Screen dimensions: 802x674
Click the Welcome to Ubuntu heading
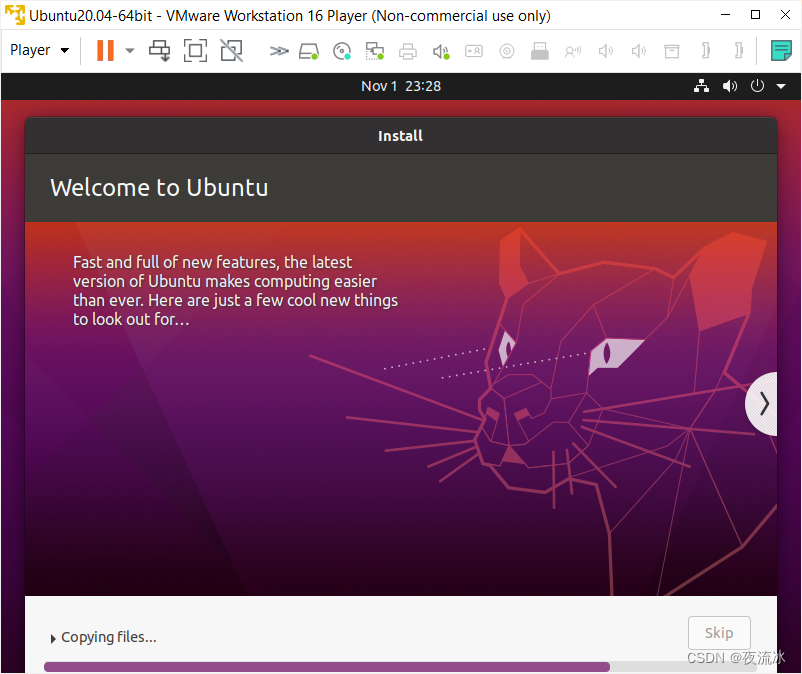coord(159,188)
